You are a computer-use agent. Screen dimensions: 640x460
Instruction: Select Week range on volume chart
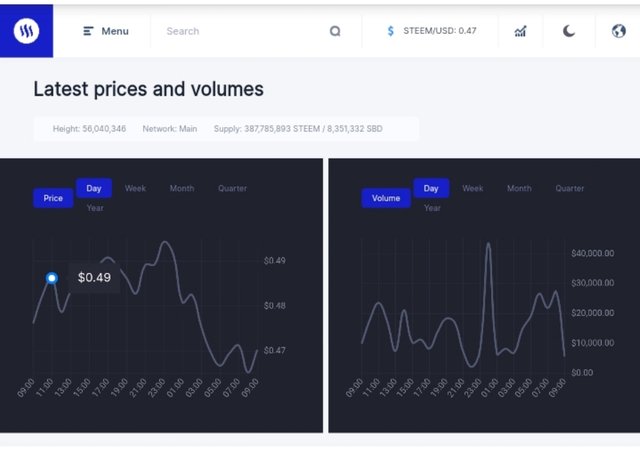(473, 188)
